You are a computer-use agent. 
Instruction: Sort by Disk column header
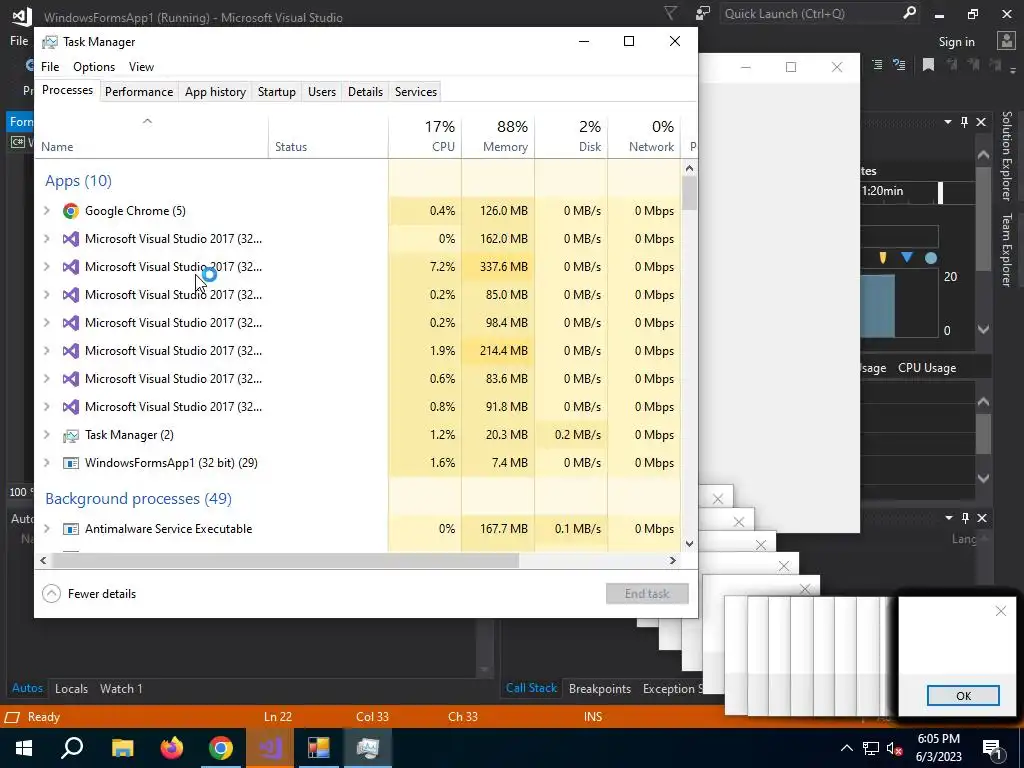point(571,136)
